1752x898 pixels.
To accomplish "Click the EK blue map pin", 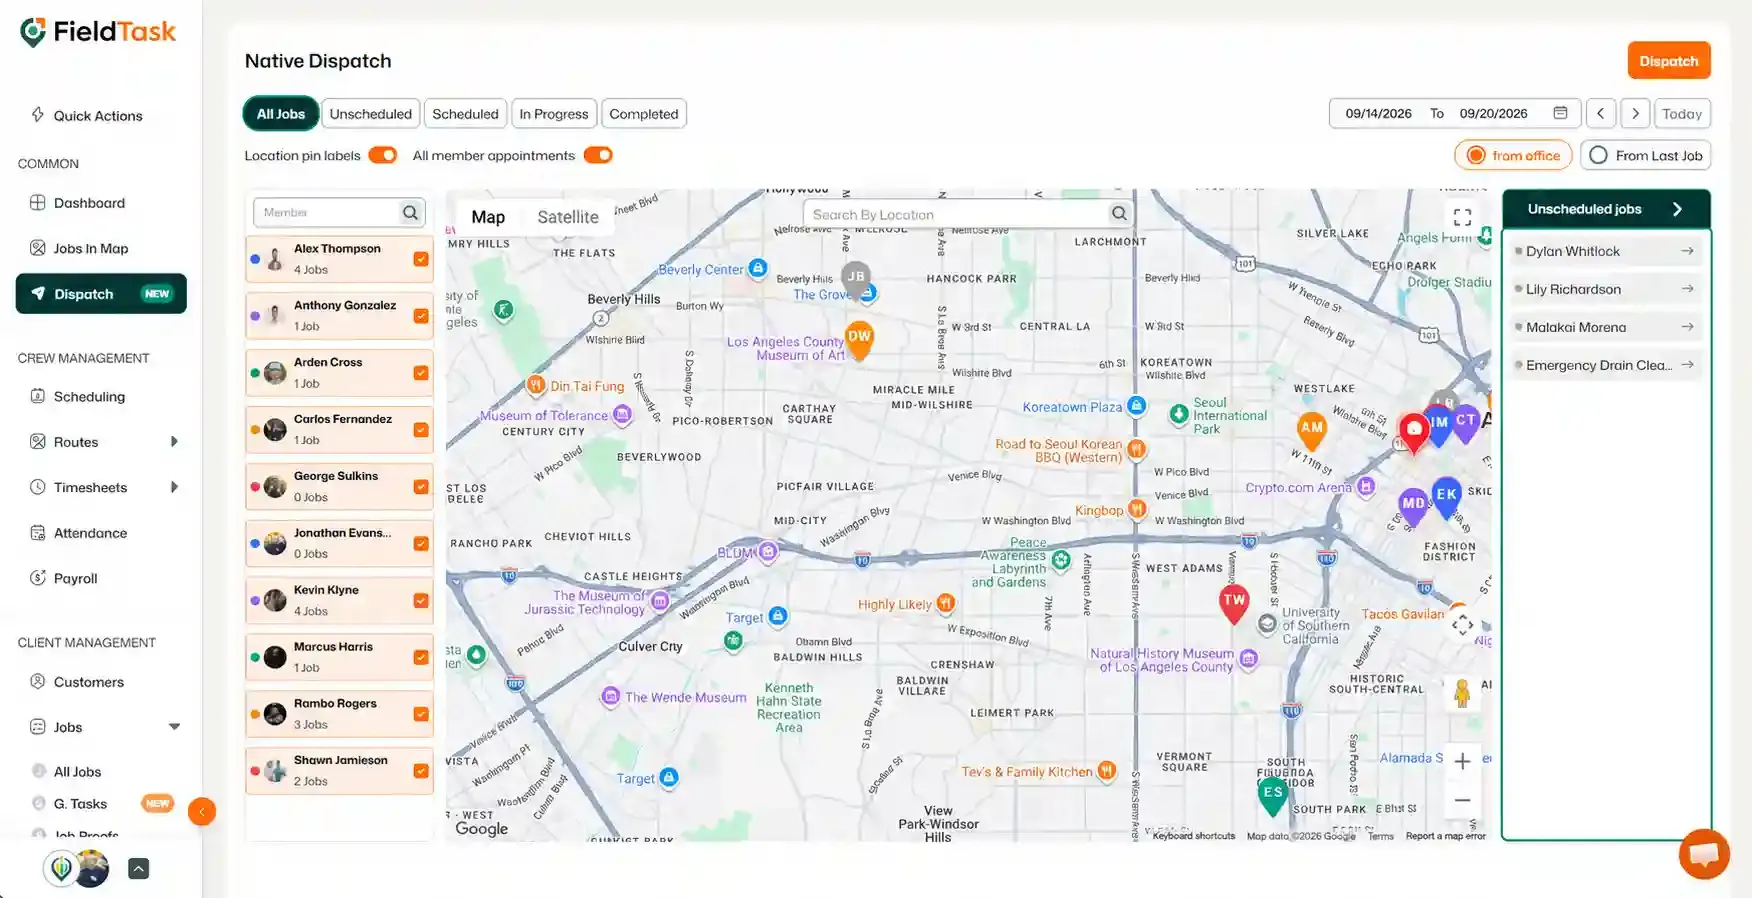I will (1446, 497).
